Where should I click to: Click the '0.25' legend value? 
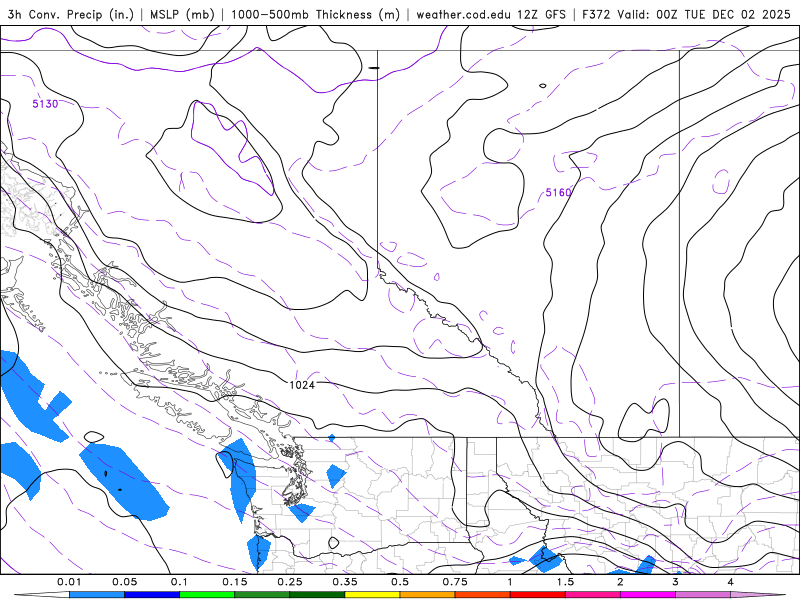[x=290, y=582]
